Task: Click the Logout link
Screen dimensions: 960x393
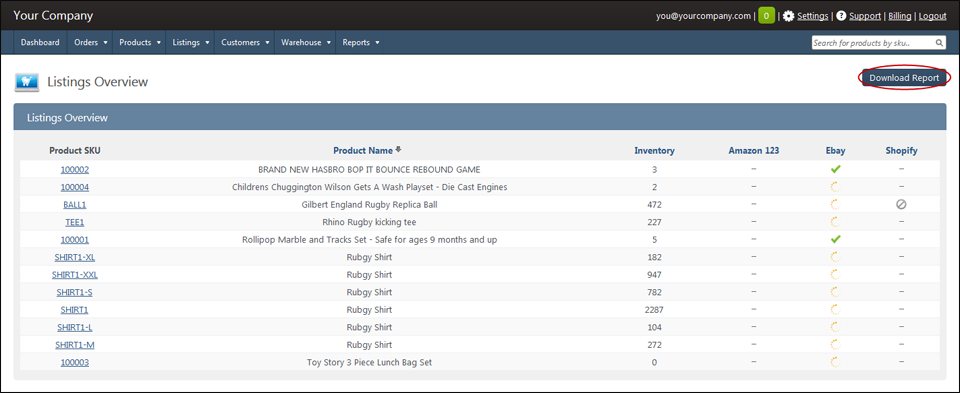Action: click(932, 16)
